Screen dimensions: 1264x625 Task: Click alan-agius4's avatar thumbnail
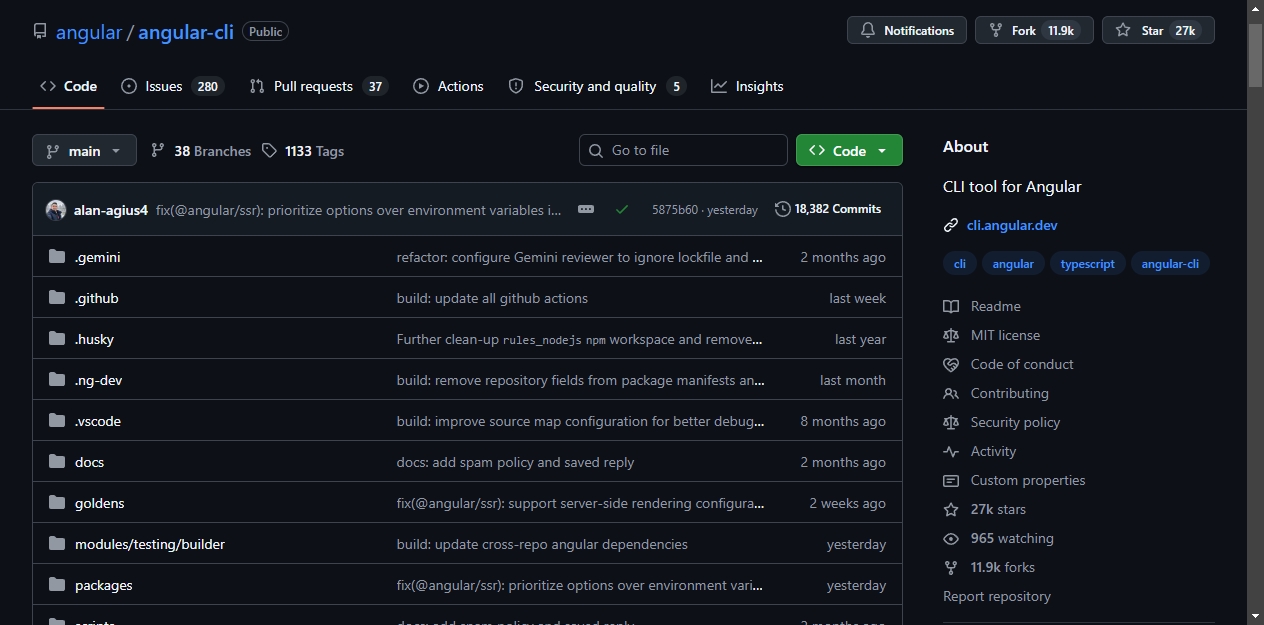point(56,210)
